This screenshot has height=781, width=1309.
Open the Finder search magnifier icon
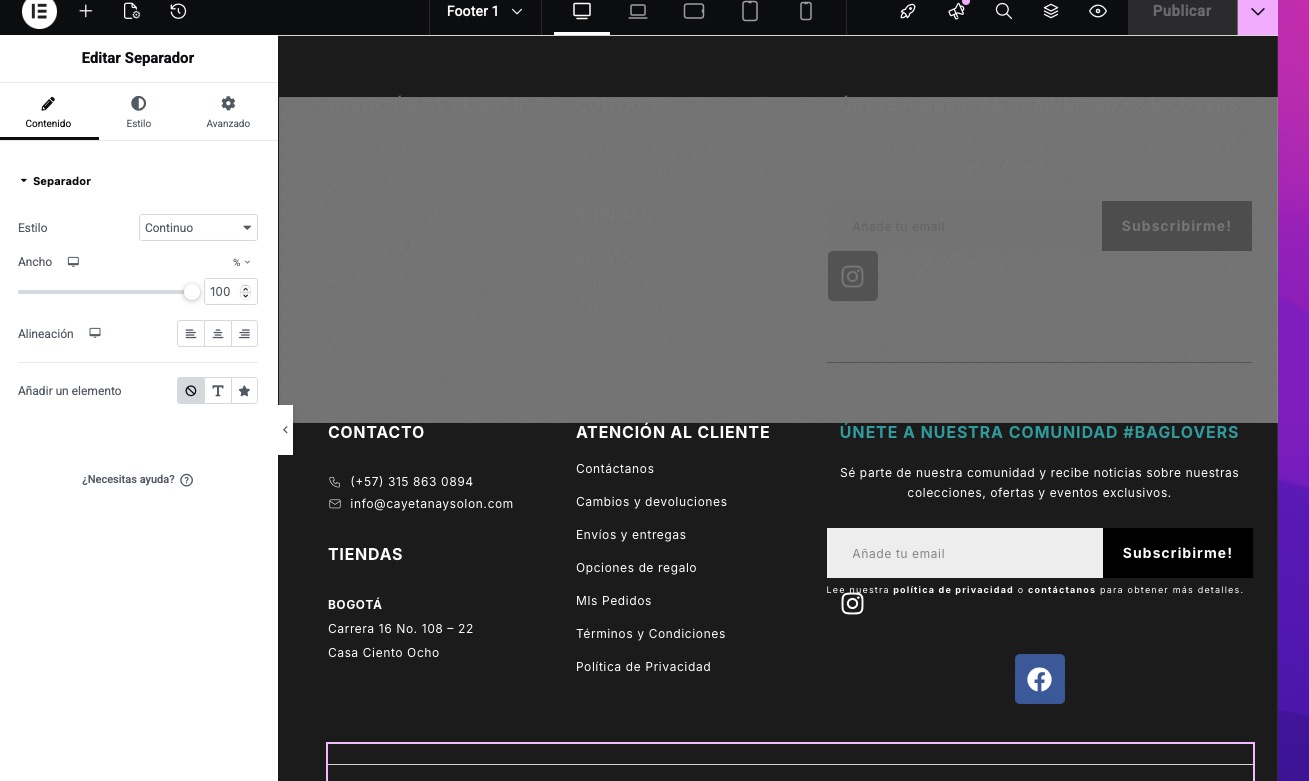(x=1003, y=12)
